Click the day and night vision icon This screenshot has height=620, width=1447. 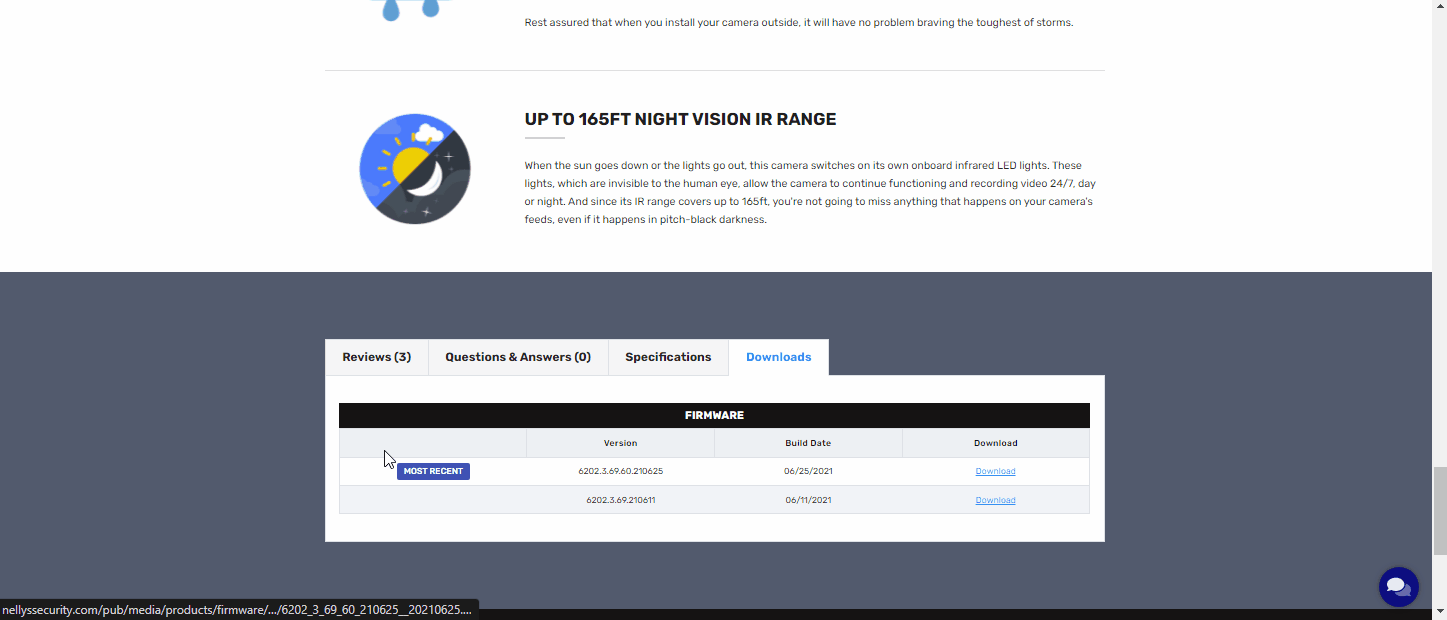415,169
